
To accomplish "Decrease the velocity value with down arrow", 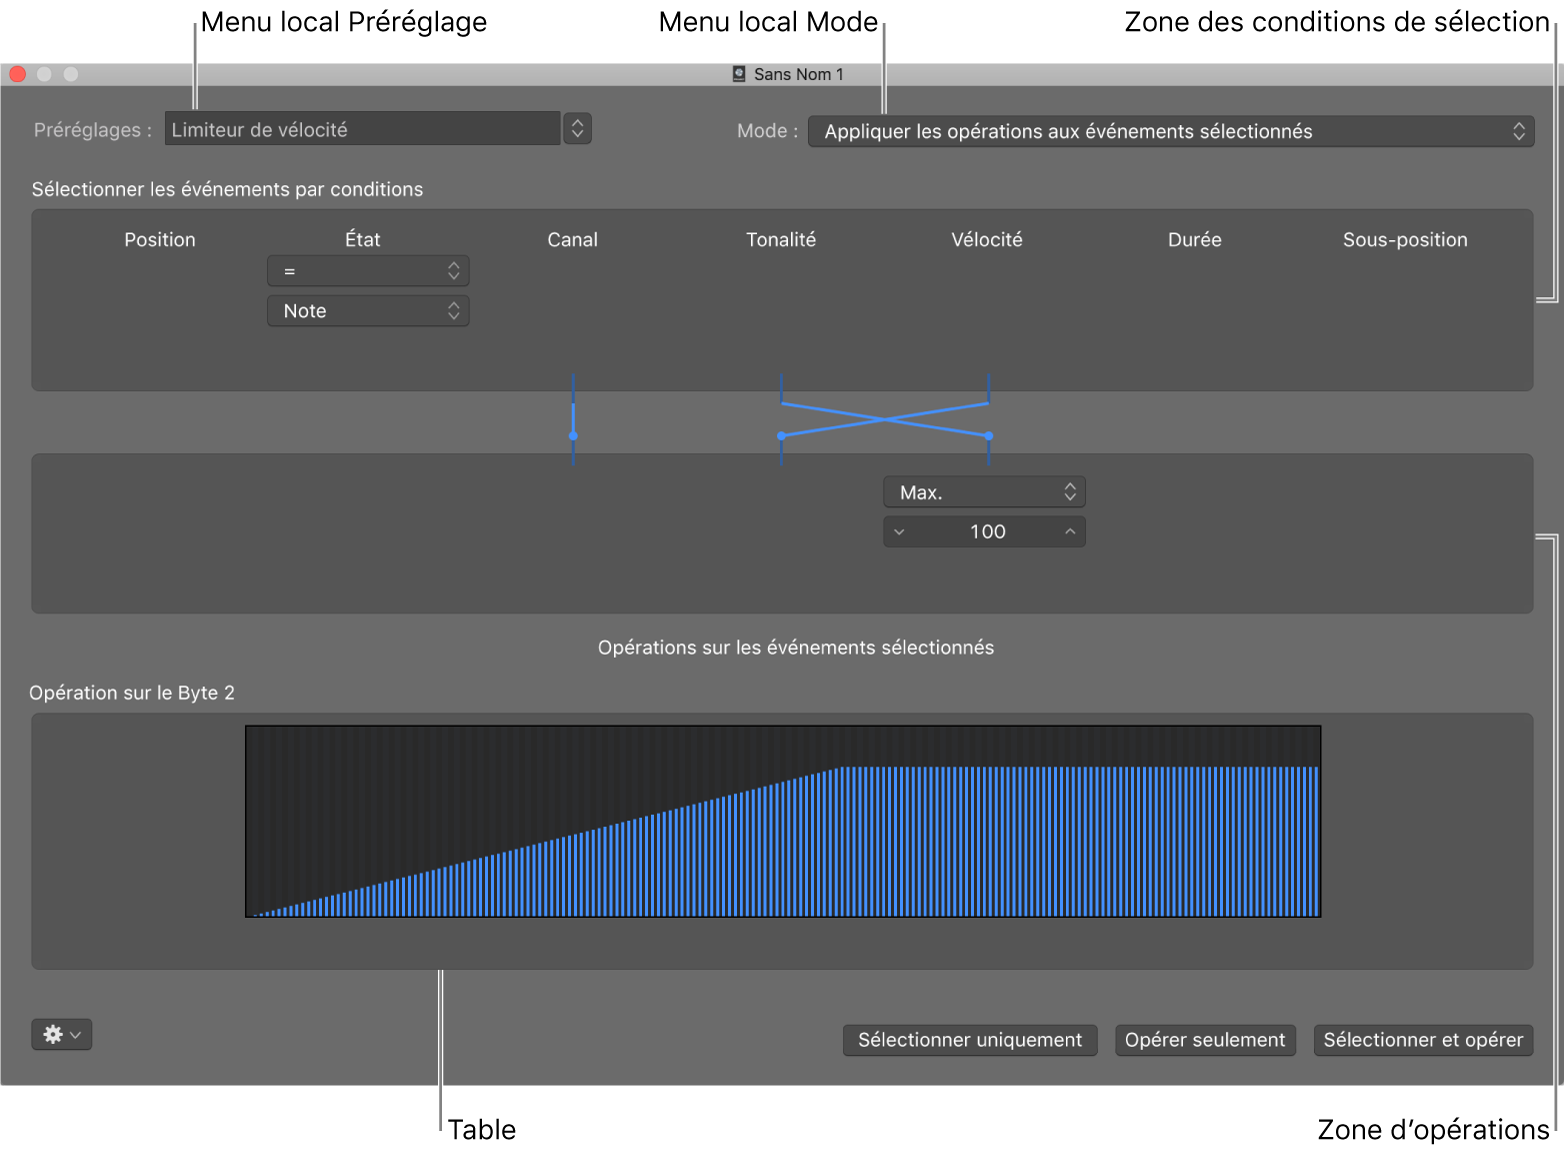I will pos(899,532).
